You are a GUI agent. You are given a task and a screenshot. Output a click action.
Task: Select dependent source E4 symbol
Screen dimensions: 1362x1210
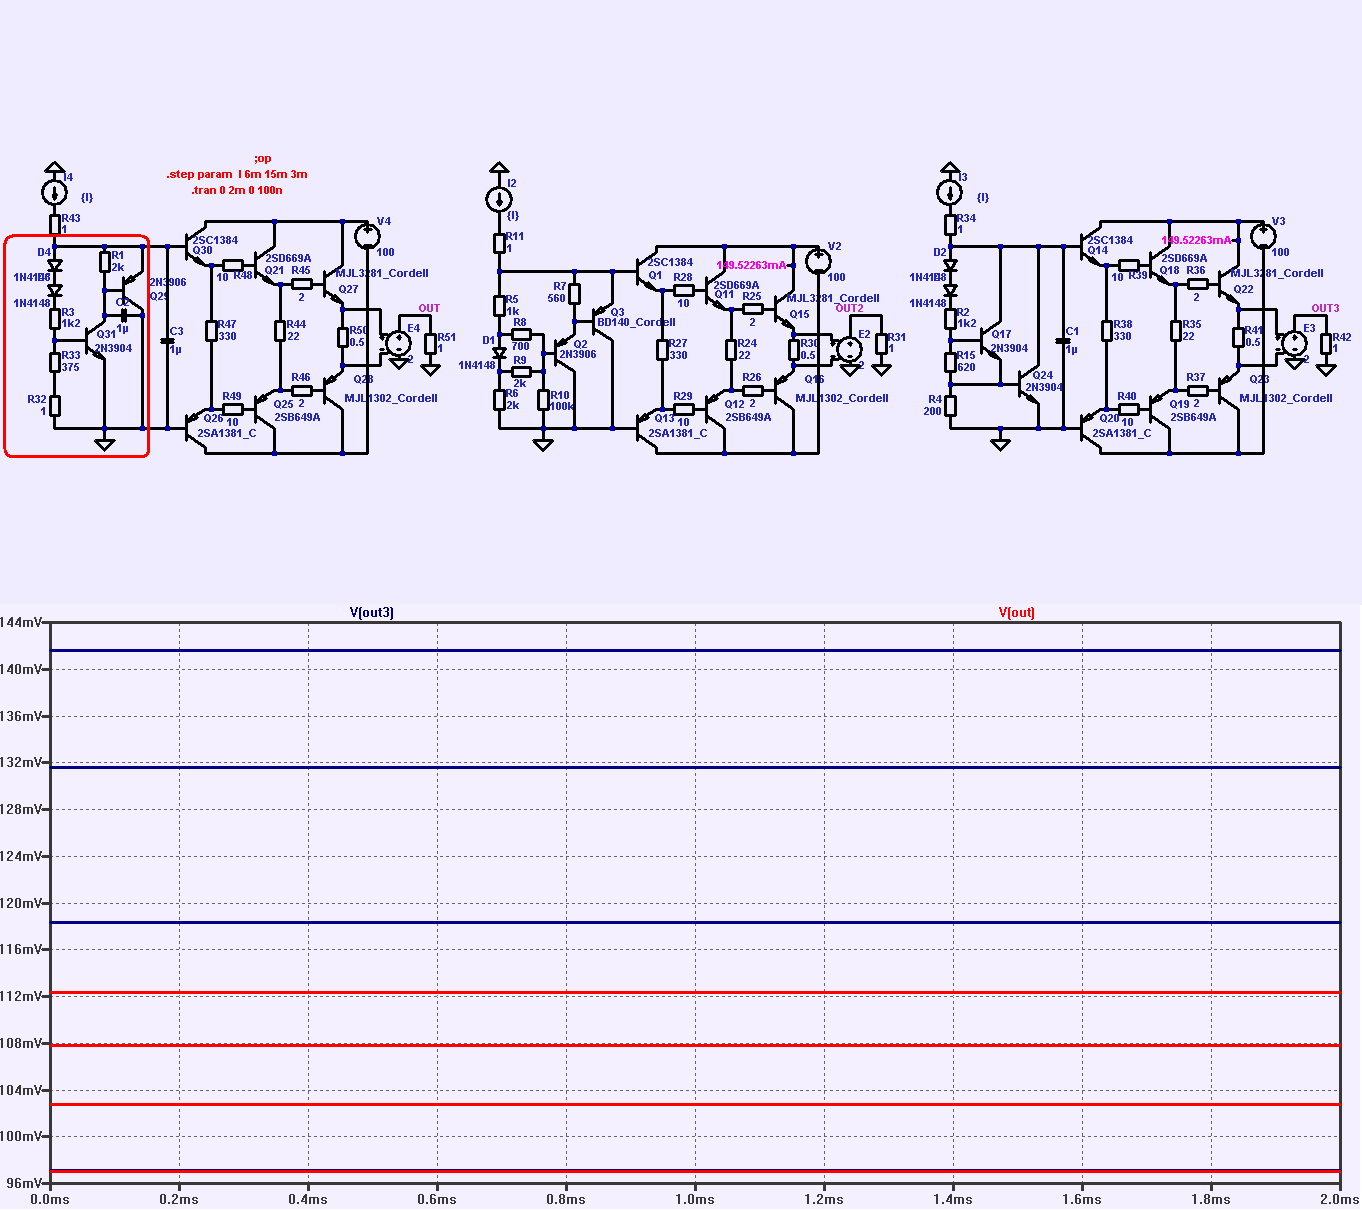click(x=398, y=344)
